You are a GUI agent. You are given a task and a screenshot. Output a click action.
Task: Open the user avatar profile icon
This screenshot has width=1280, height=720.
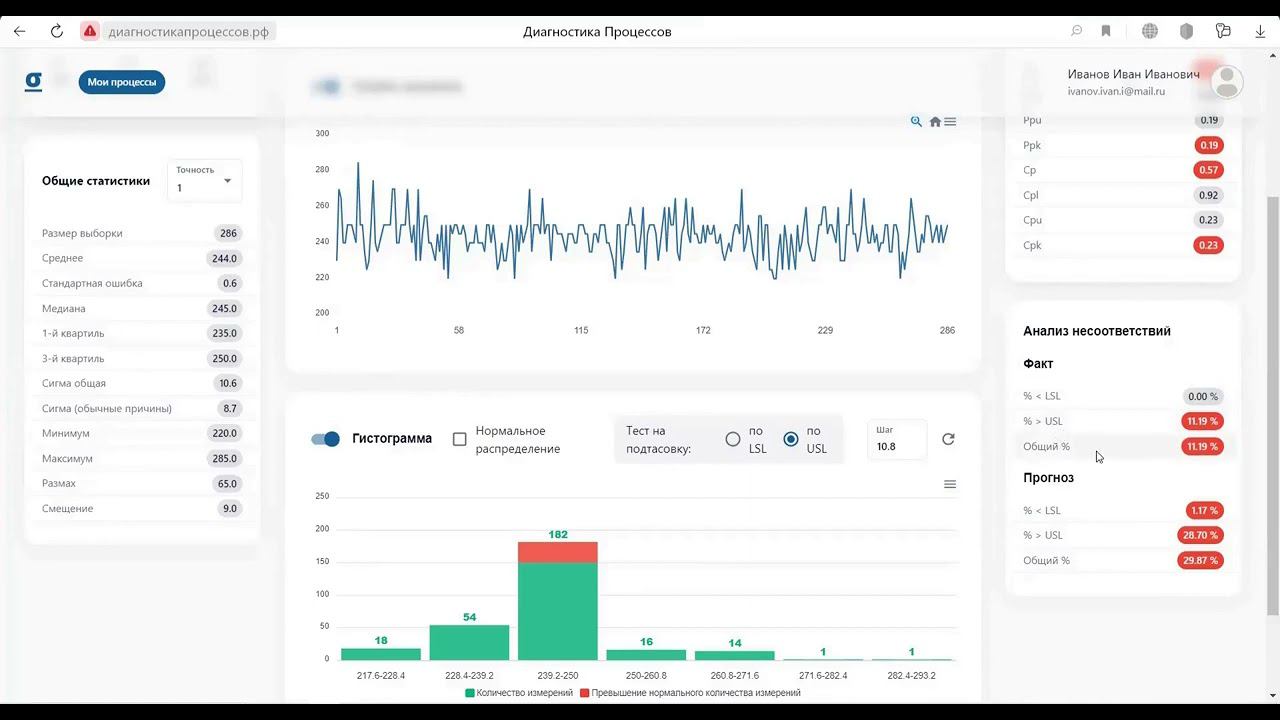tap(1227, 82)
